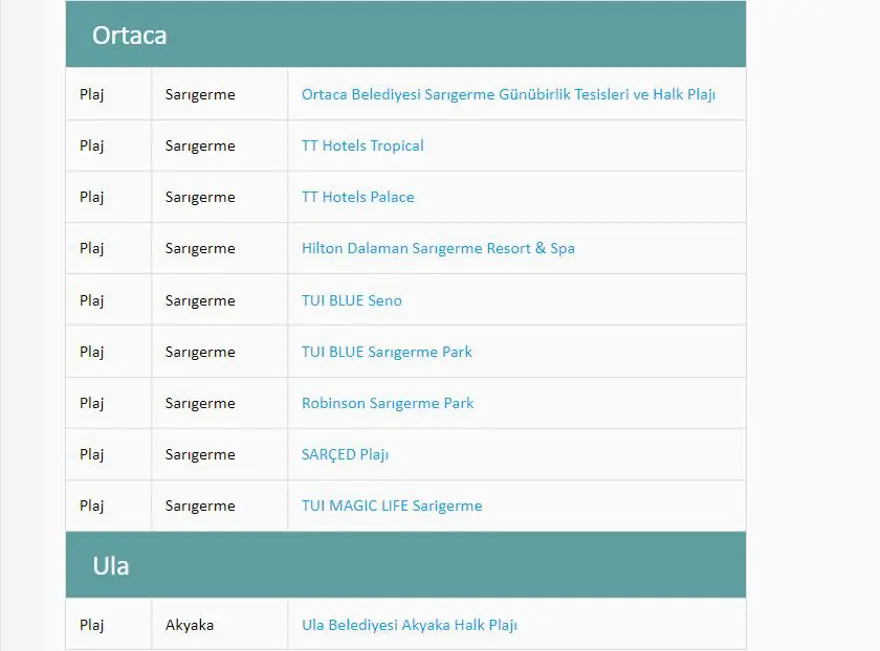The height and width of the screenshot is (651, 880).
Task: Select Sarıgerme cell in Robinson row
Action: tap(200, 403)
